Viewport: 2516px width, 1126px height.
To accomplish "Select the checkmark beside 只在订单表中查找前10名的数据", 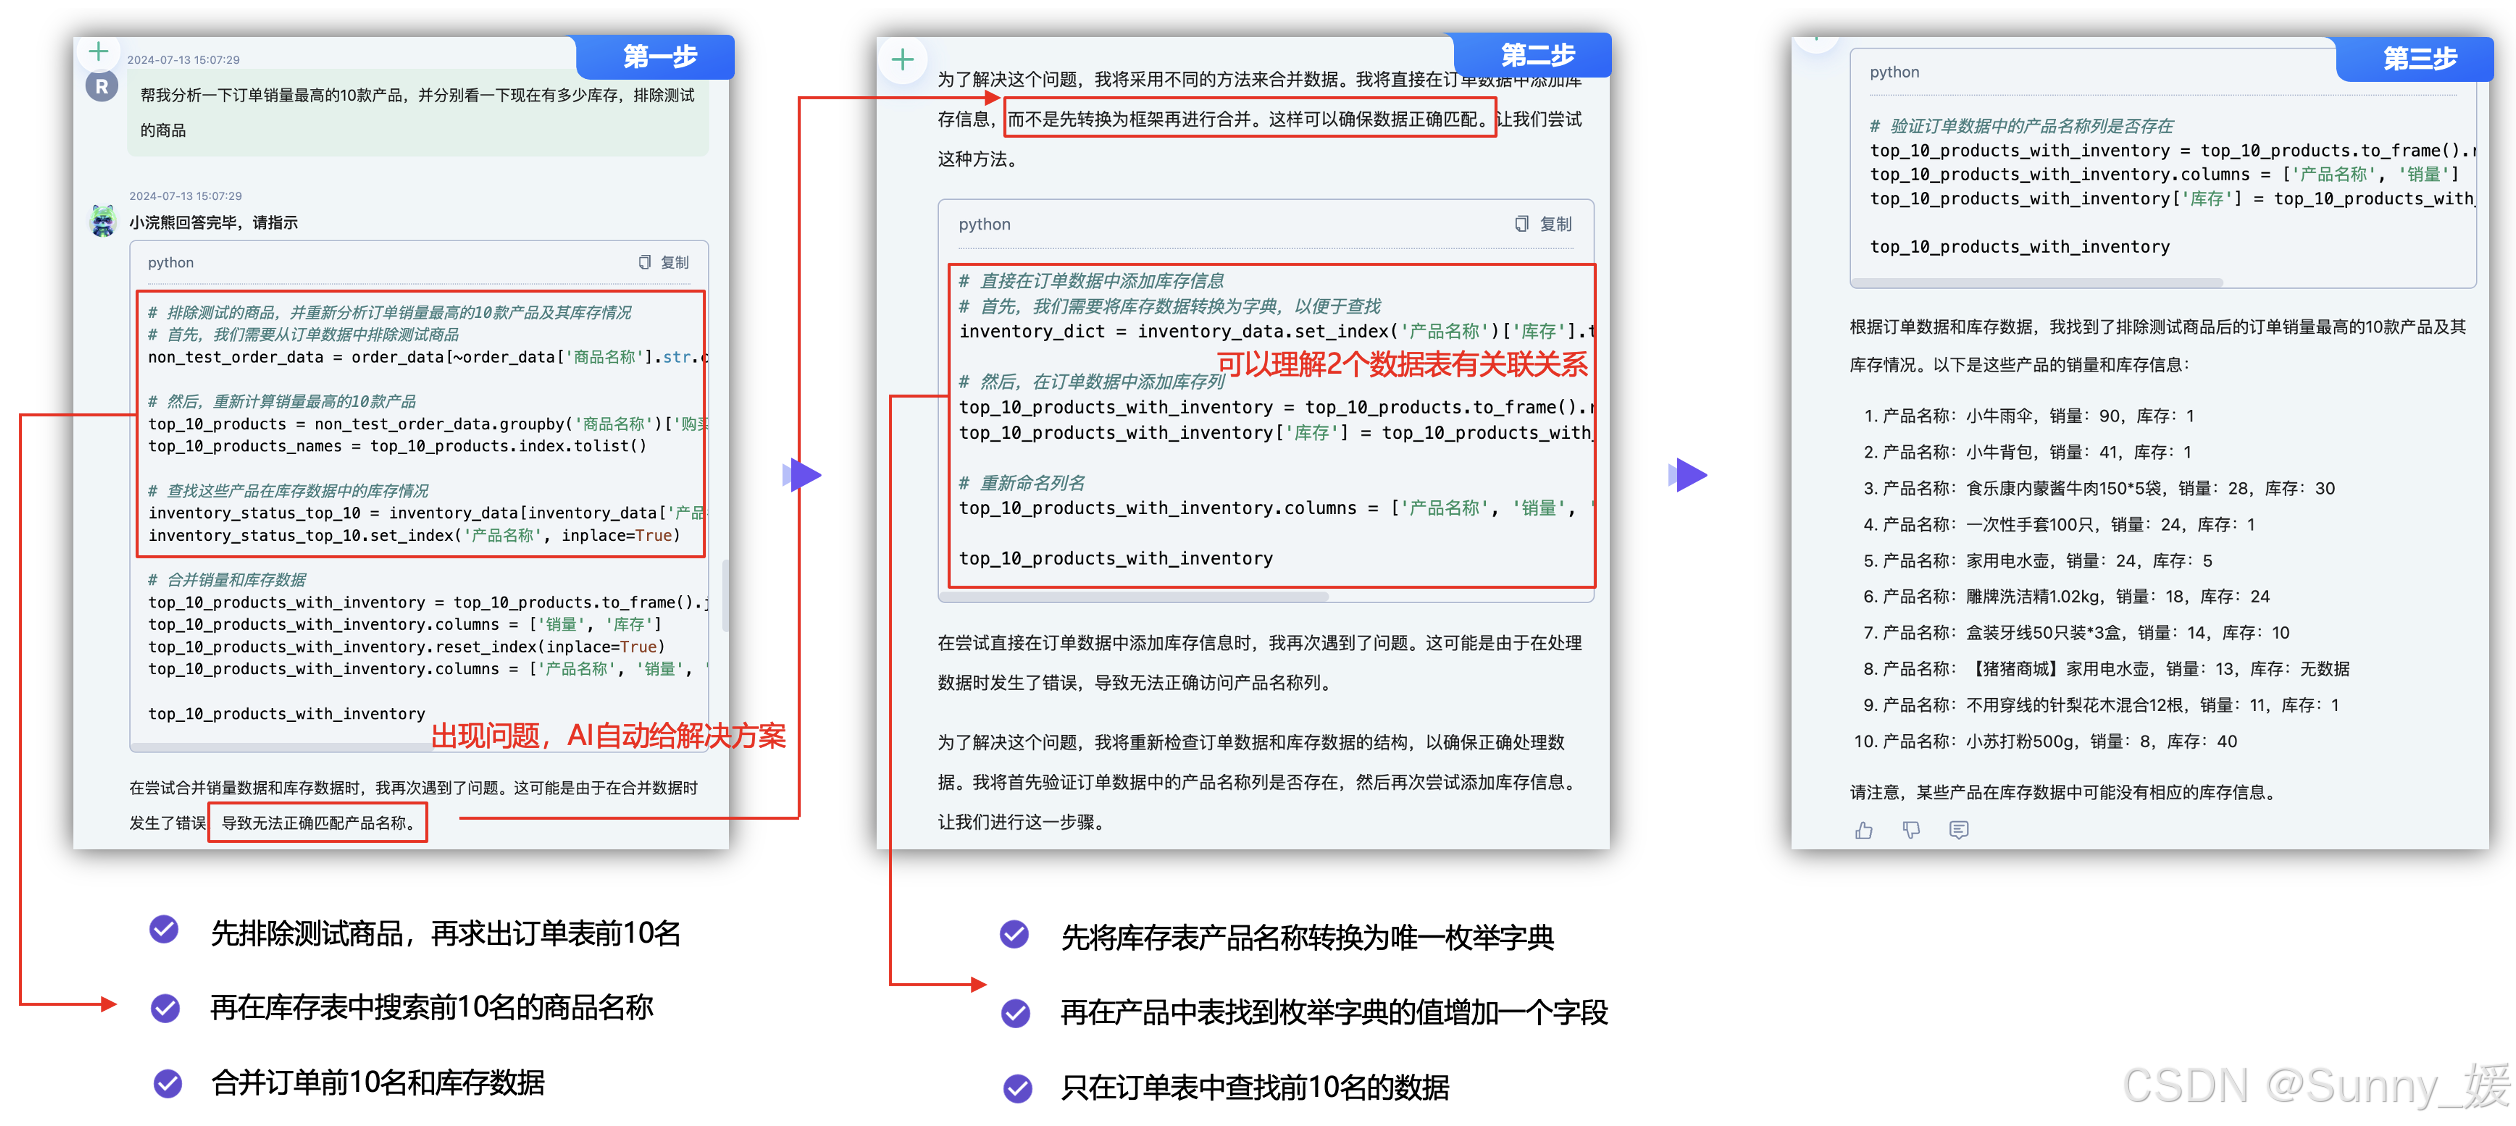I will [x=1017, y=1088].
